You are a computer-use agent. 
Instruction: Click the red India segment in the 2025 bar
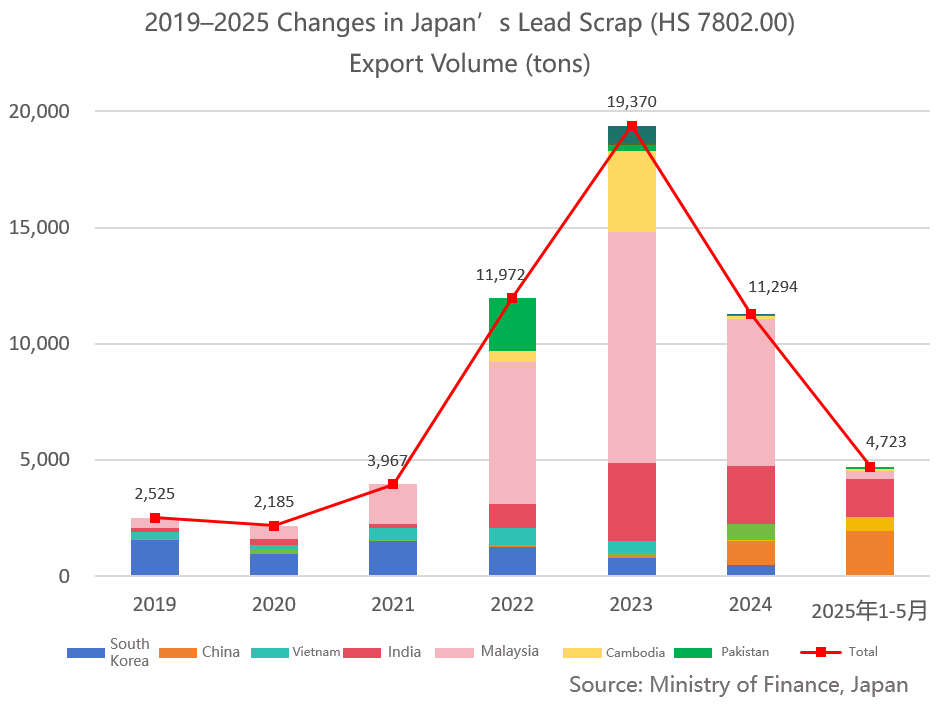coord(870,498)
